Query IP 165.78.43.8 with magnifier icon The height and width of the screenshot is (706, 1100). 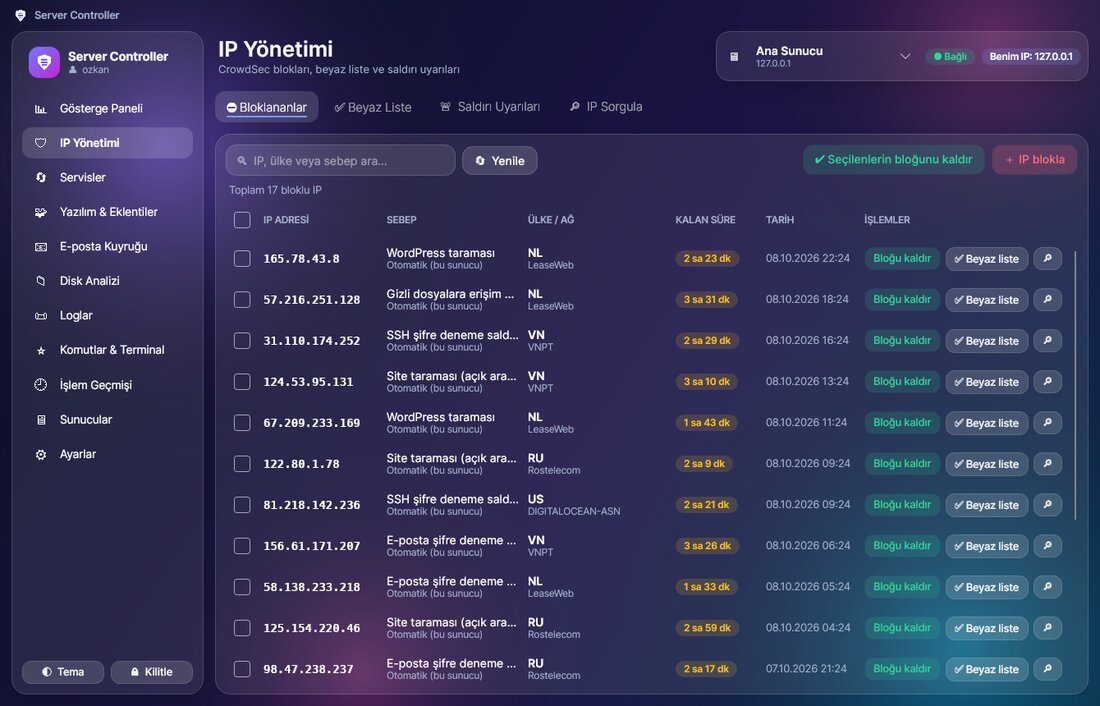[x=1047, y=258]
